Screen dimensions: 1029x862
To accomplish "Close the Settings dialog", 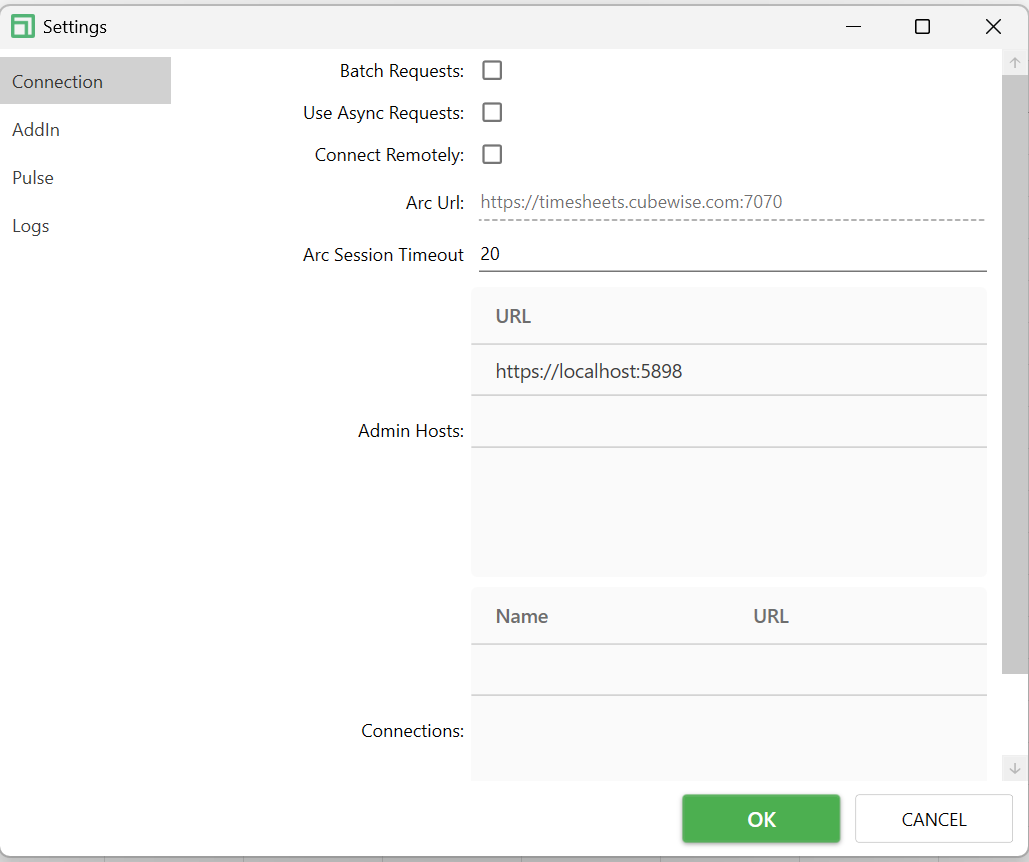I will pyautogui.click(x=993, y=27).
